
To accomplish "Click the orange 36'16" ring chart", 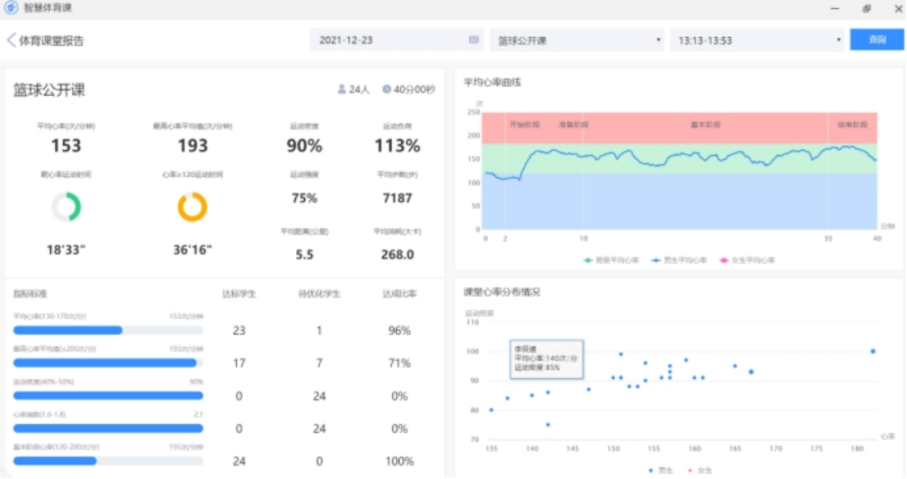I will (x=192, y=206).
